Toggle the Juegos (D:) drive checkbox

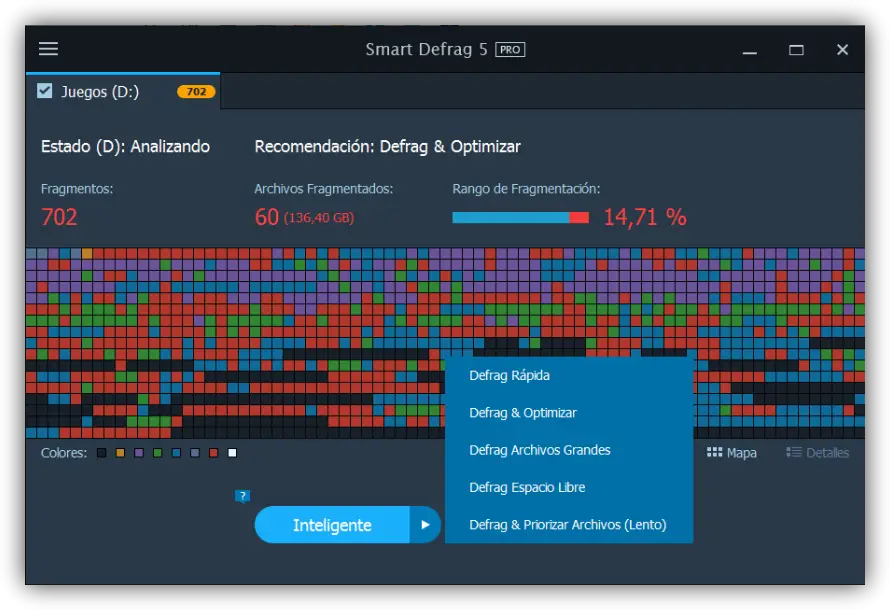[x=44, y=91]
